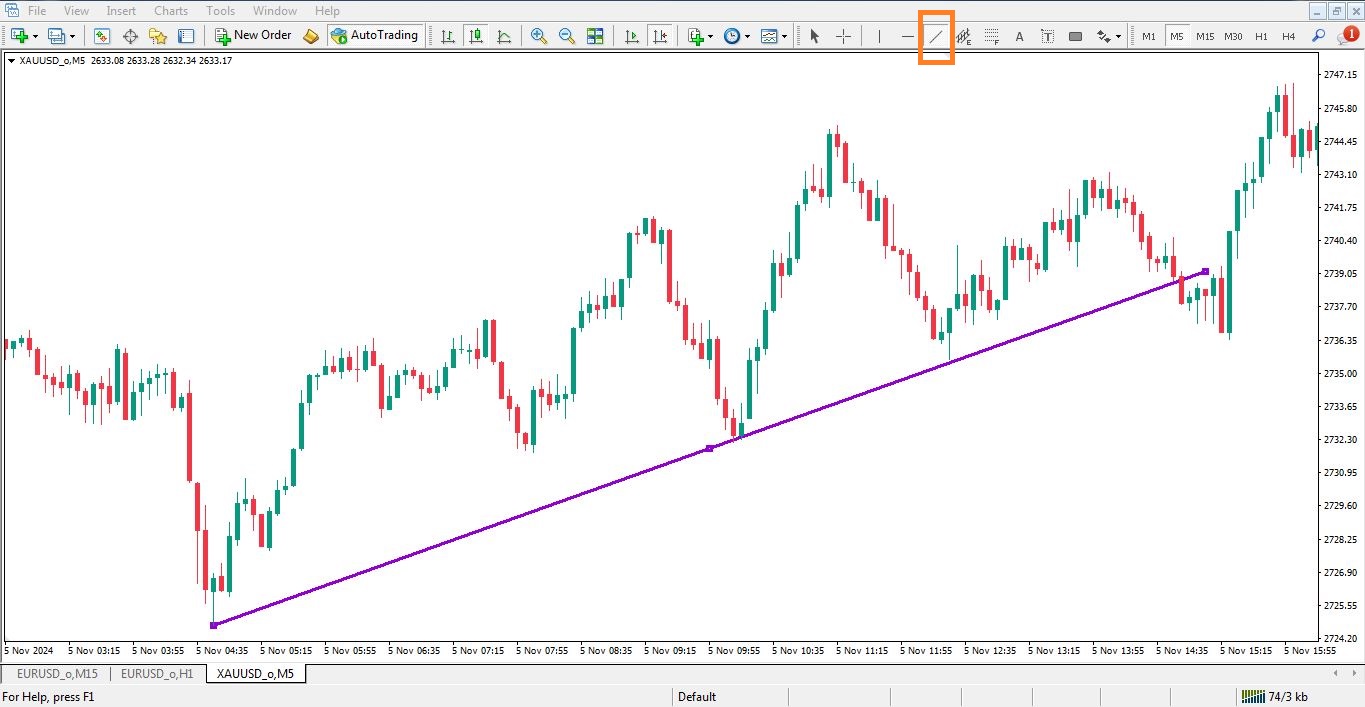Screen dimensions: 1365x707
Task: Expand the Periodicity clock dropdown arrow
Action: coord(747,36)
